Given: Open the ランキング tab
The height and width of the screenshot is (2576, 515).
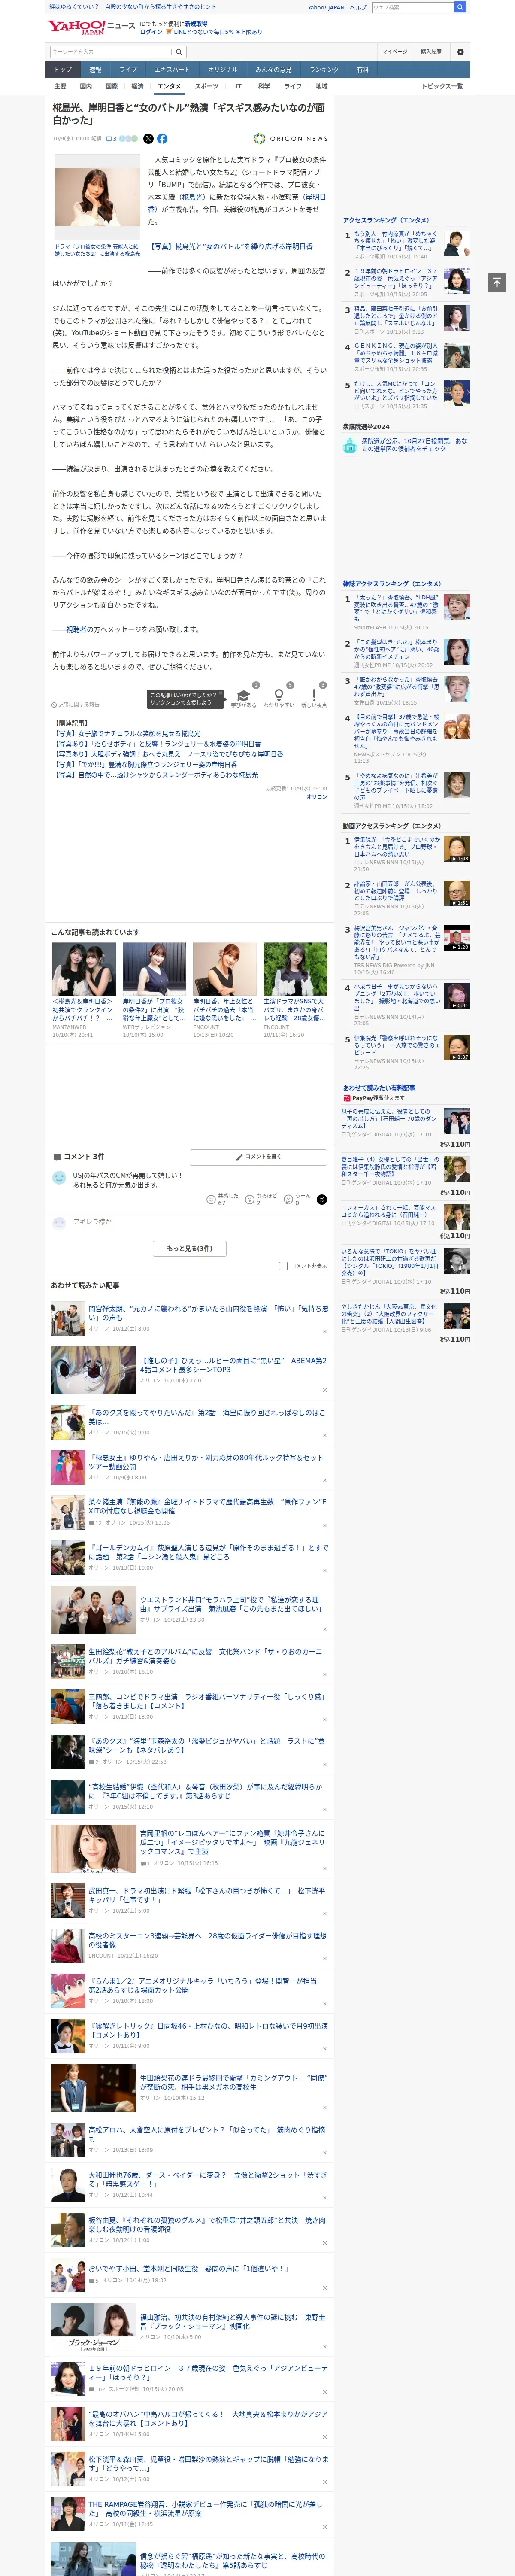Looking at the screenshot, I should tap(324, 70).
